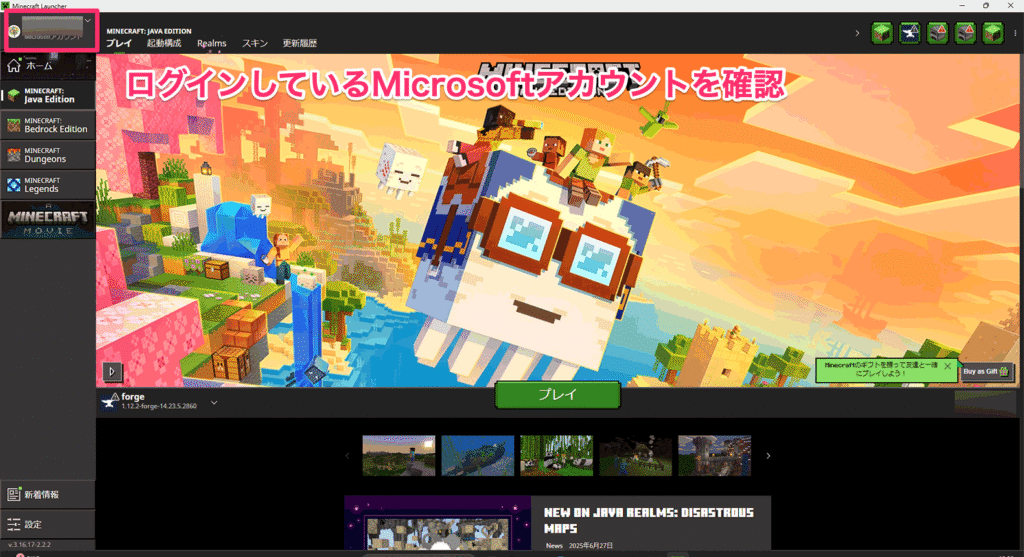Select Minecraft: Java Edition in sidebar

(x=48, y=95)
